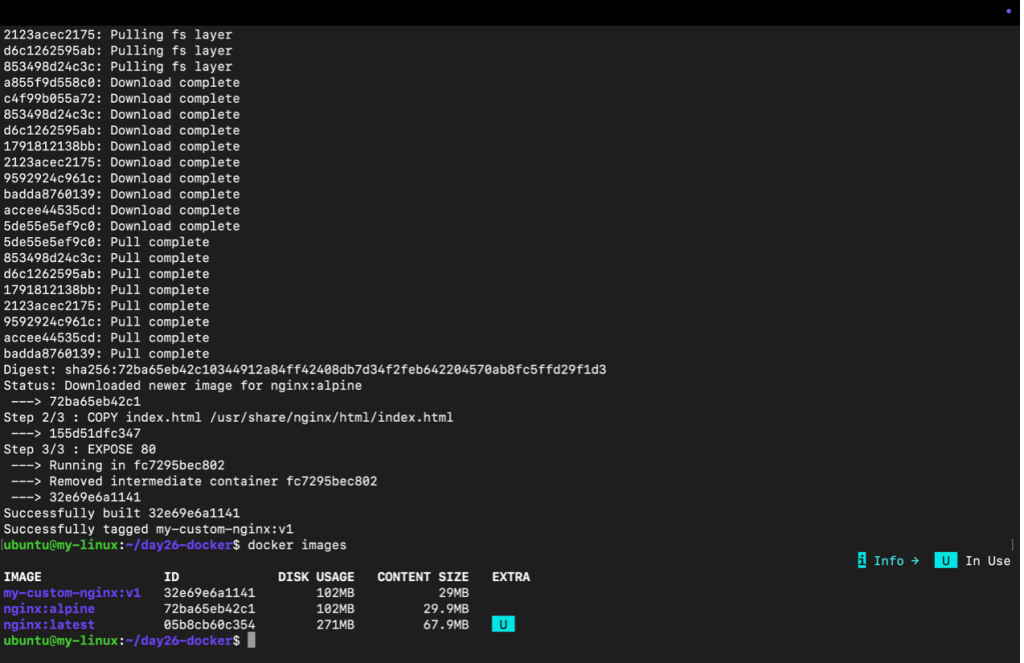The height and width of the screenshot is (663, 1024).
Task: Click the EXTRA column header
Action: click(511, 577)
